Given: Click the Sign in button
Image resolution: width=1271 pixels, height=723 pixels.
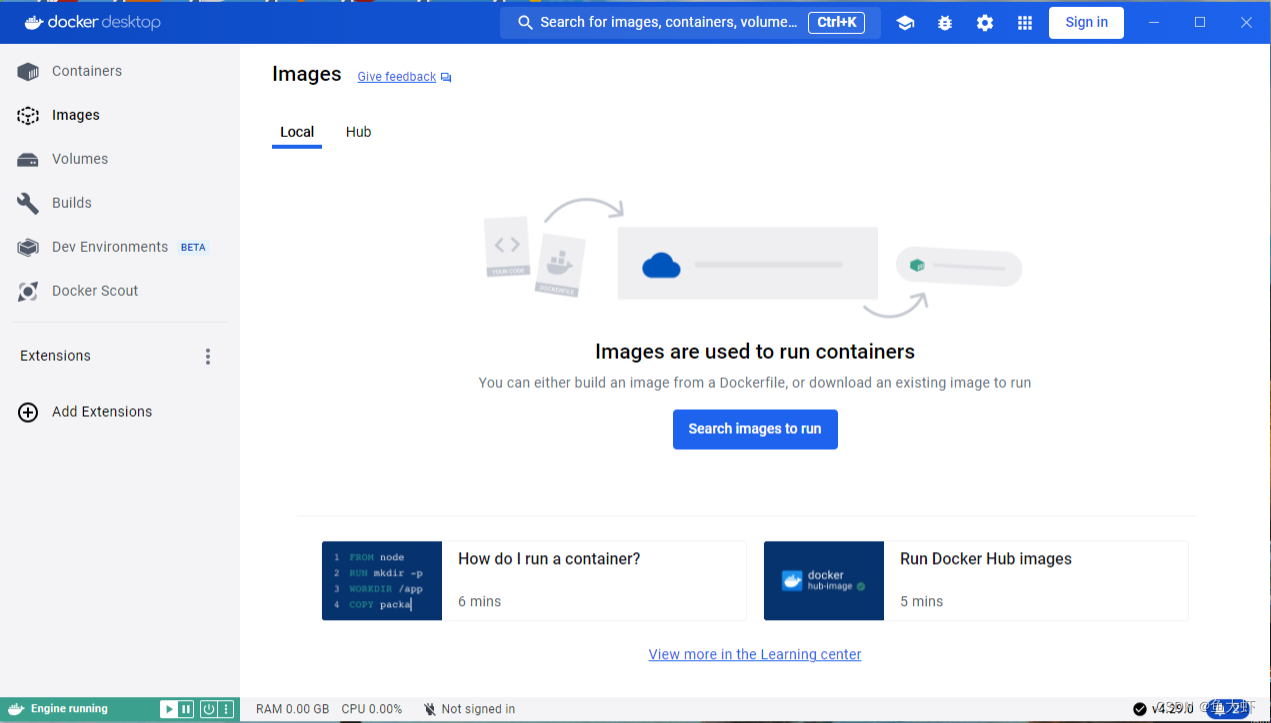Looking at the screenshot, I should (1086, 22).
